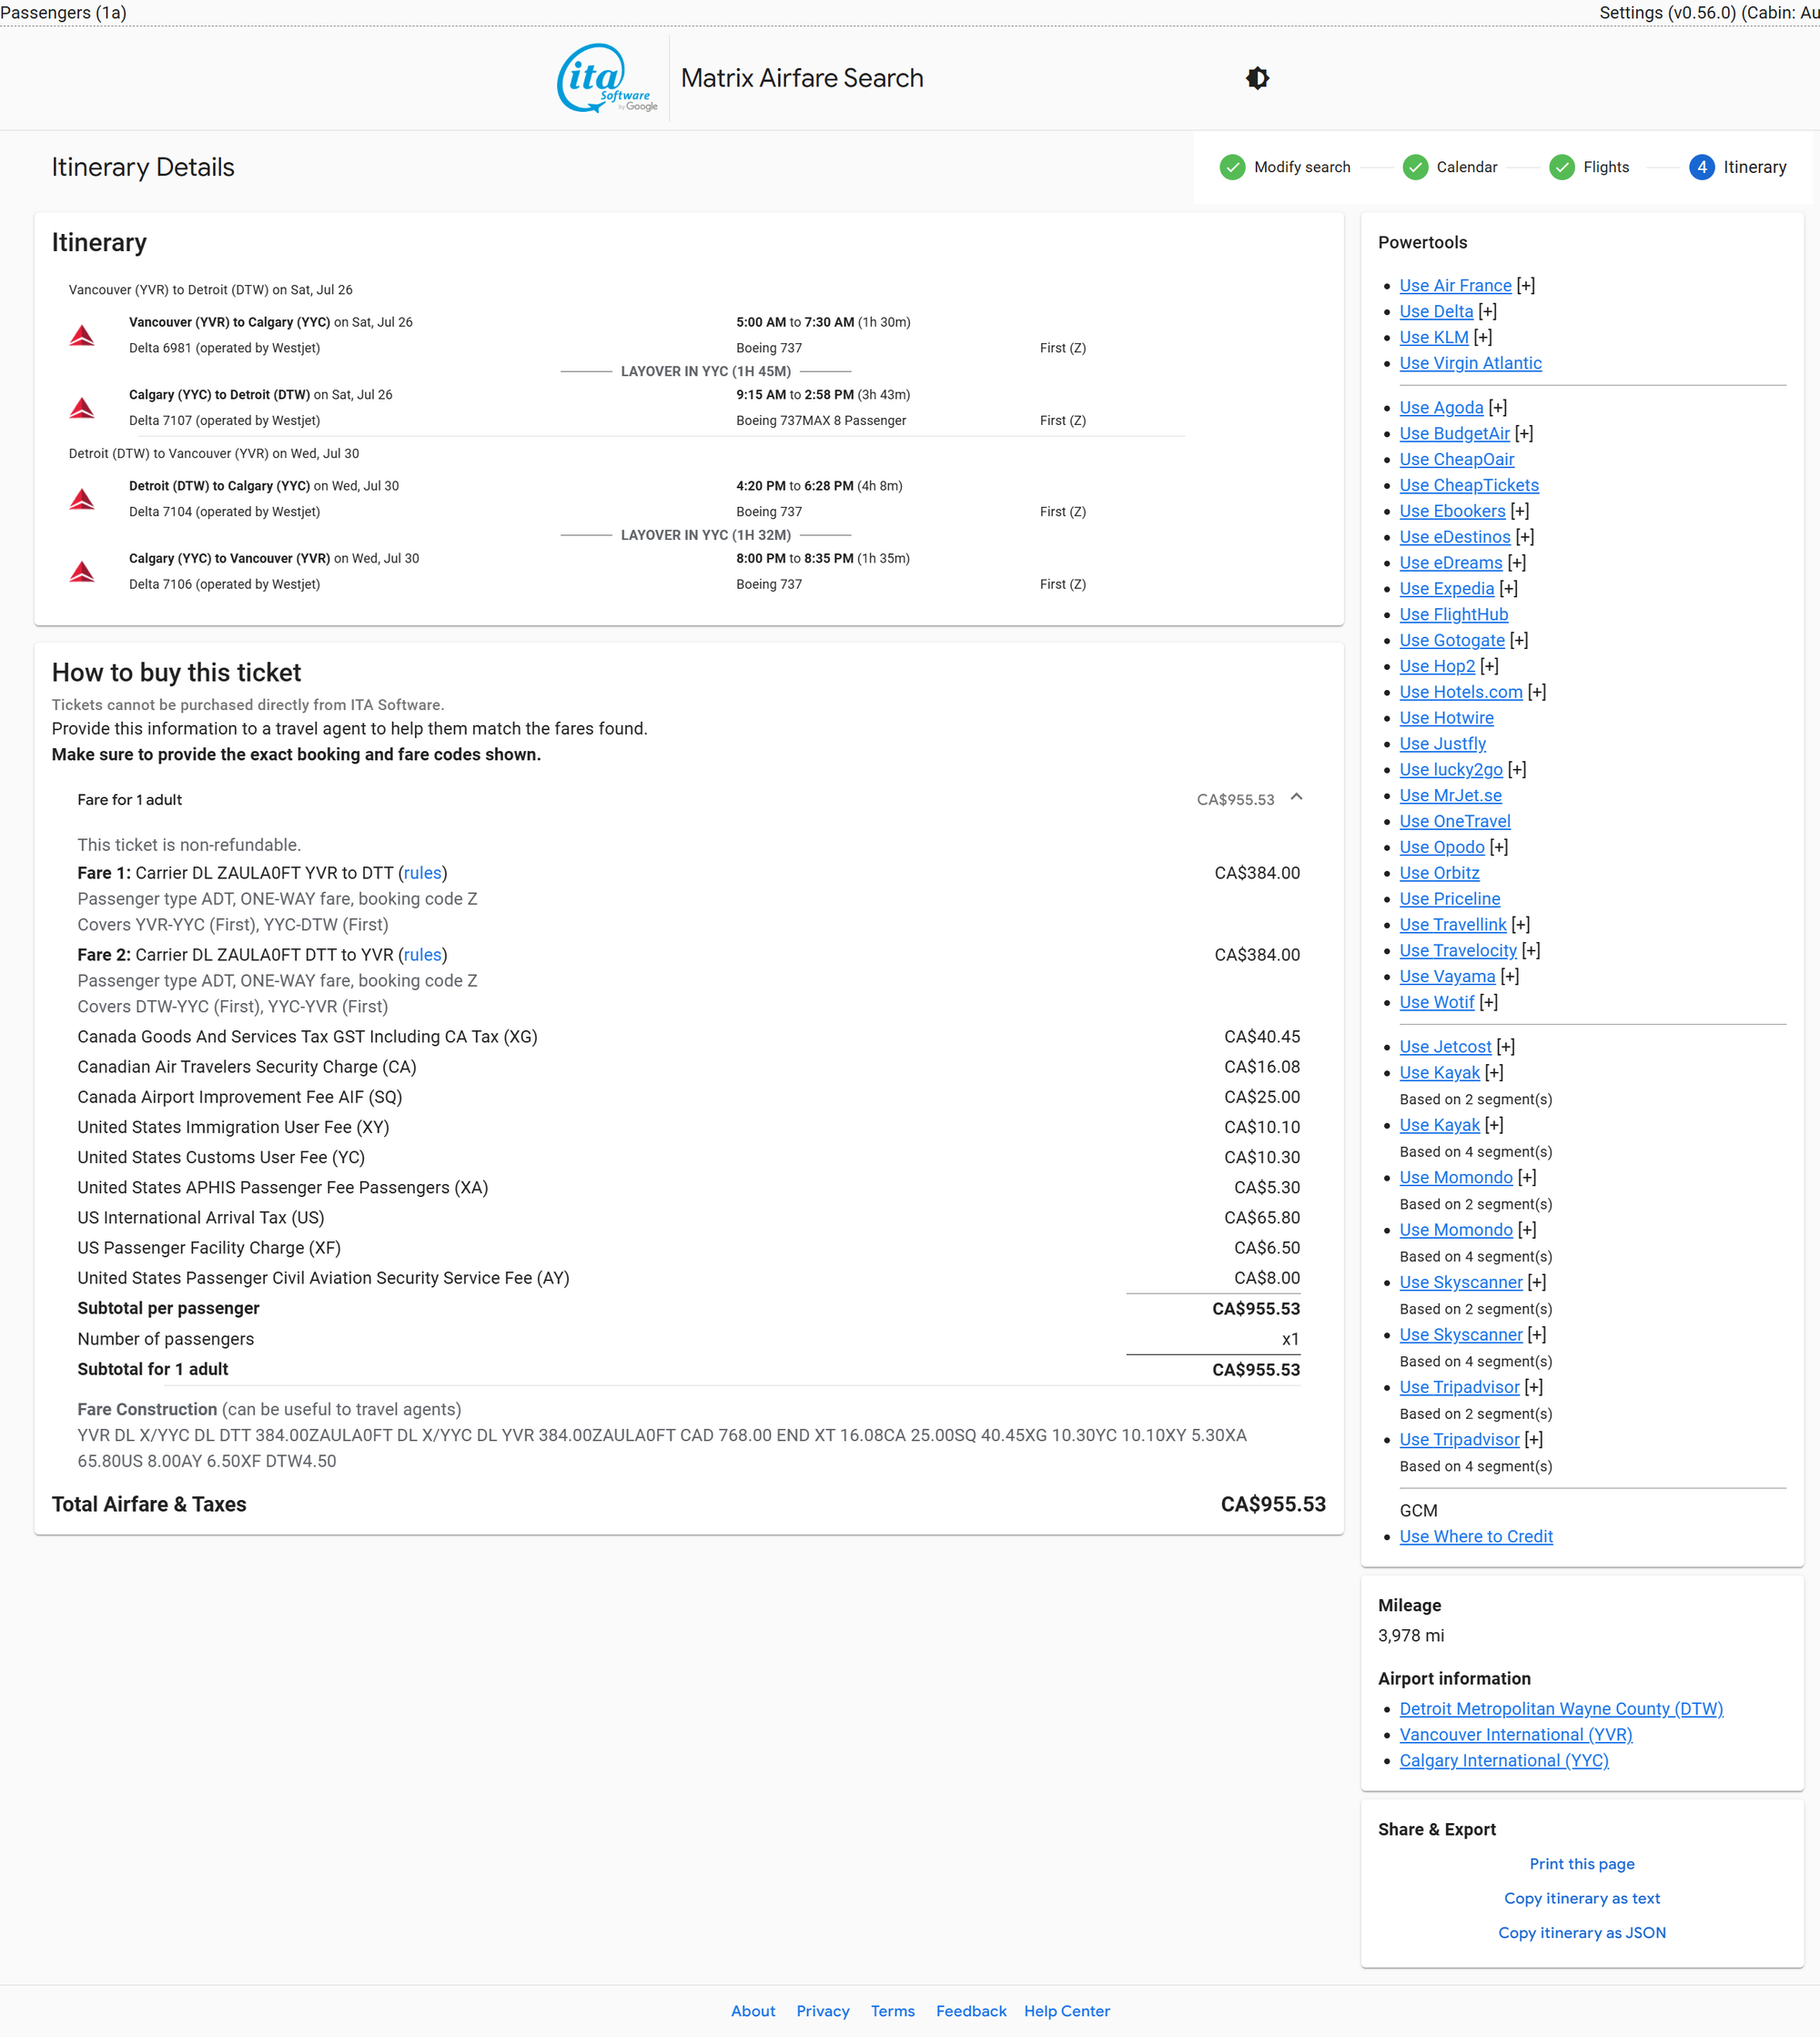Click the Delta logo for Calgary to Vancouver flight
1820x2037 pixels.
coord(82,572)
